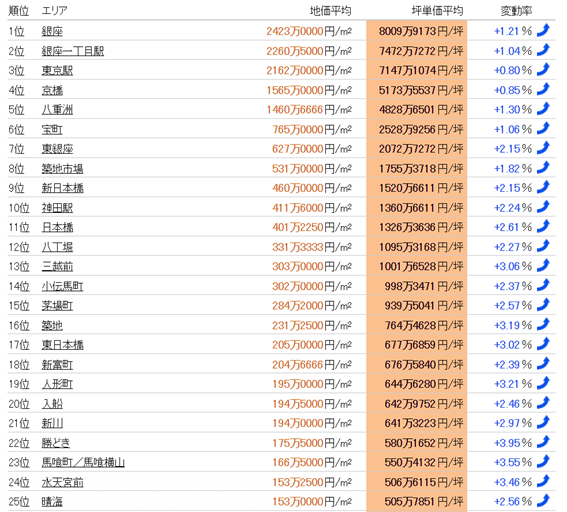The image size is (567, 512).
Task: Open the 新川 area link
Action: 52,423
